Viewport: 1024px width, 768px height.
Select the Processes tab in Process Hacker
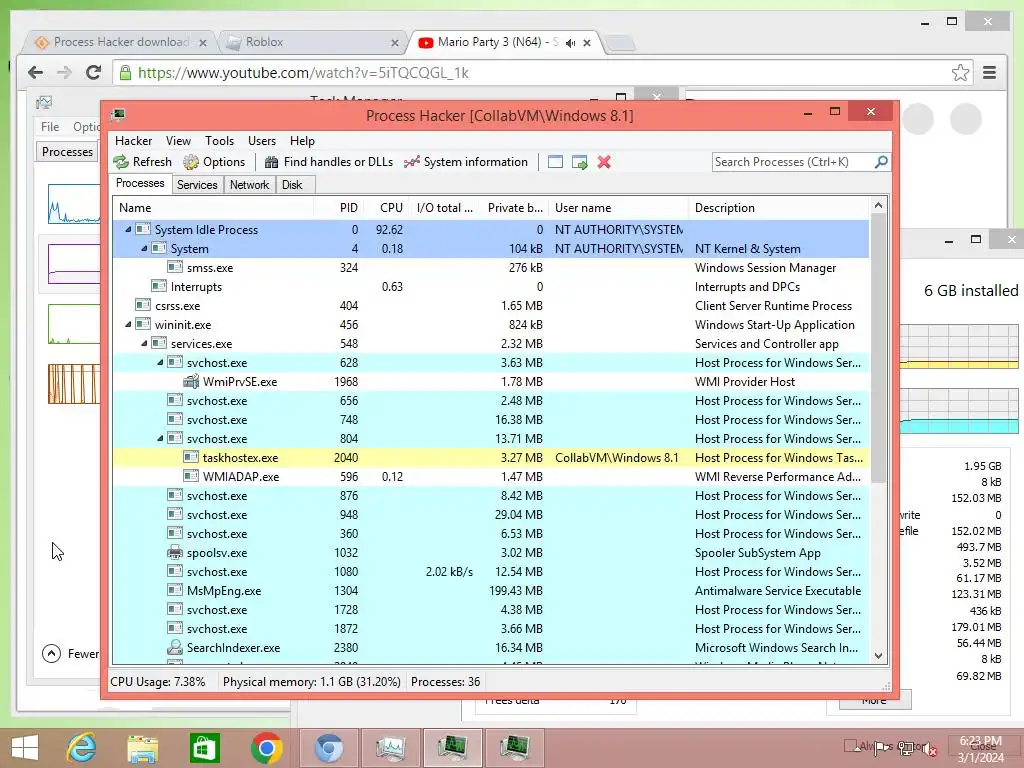pos(140,184)
